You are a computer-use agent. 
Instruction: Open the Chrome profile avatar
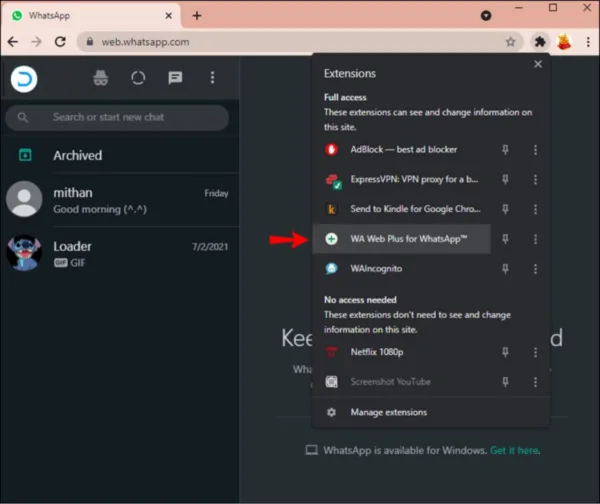pos(564,42)
